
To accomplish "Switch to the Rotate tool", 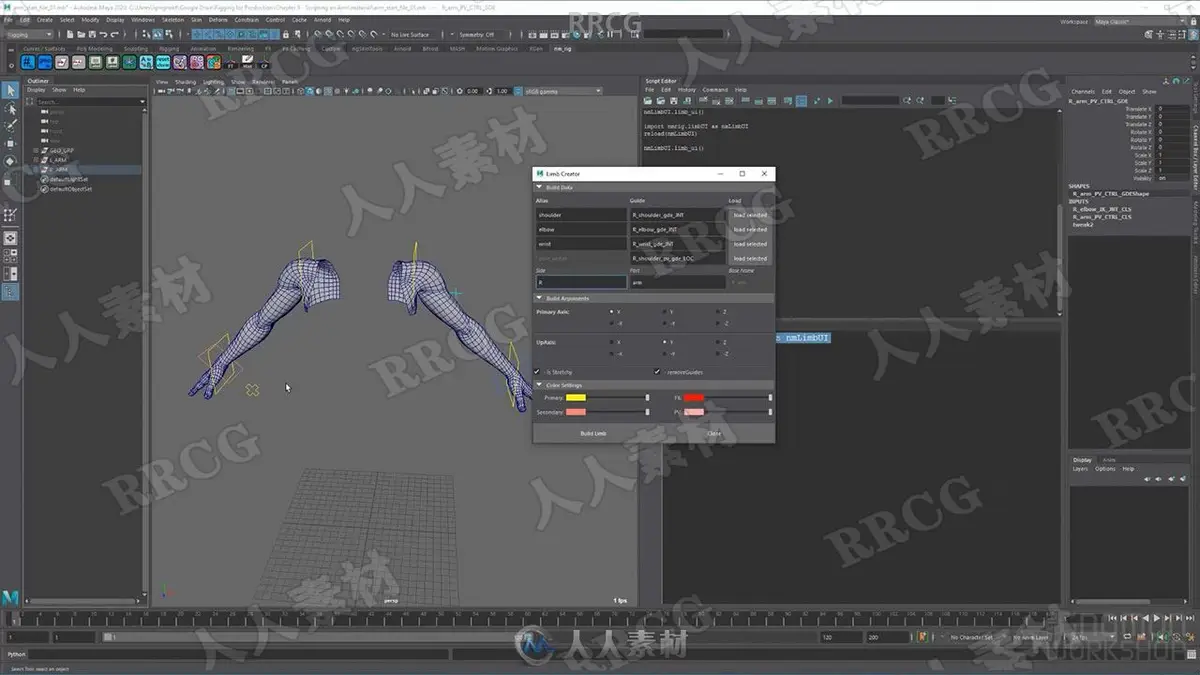I will tap(10, 161).
